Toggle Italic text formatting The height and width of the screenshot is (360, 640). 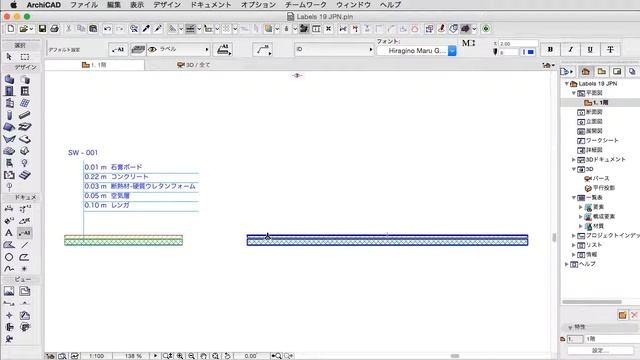[x=570, y=49]
